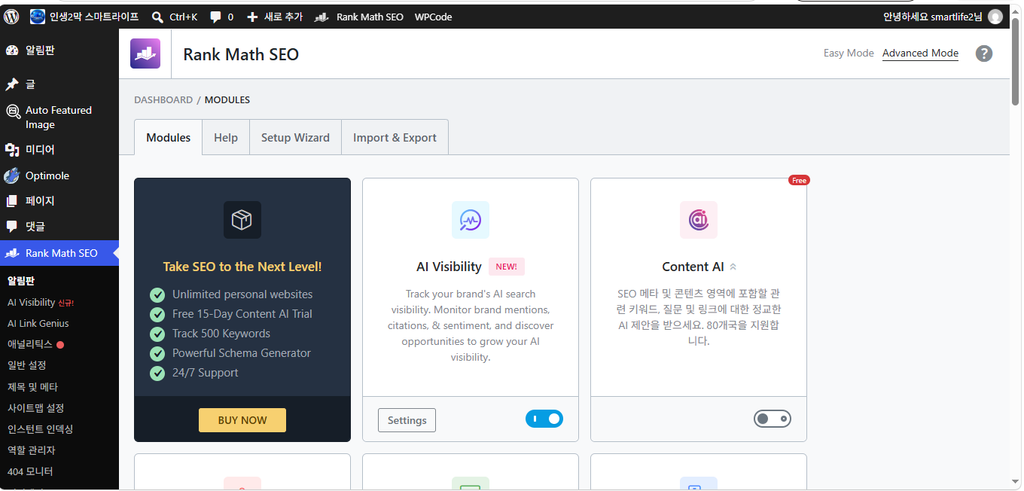
Task: Toggle the Content AI module switch
Action: coord(773,419)
